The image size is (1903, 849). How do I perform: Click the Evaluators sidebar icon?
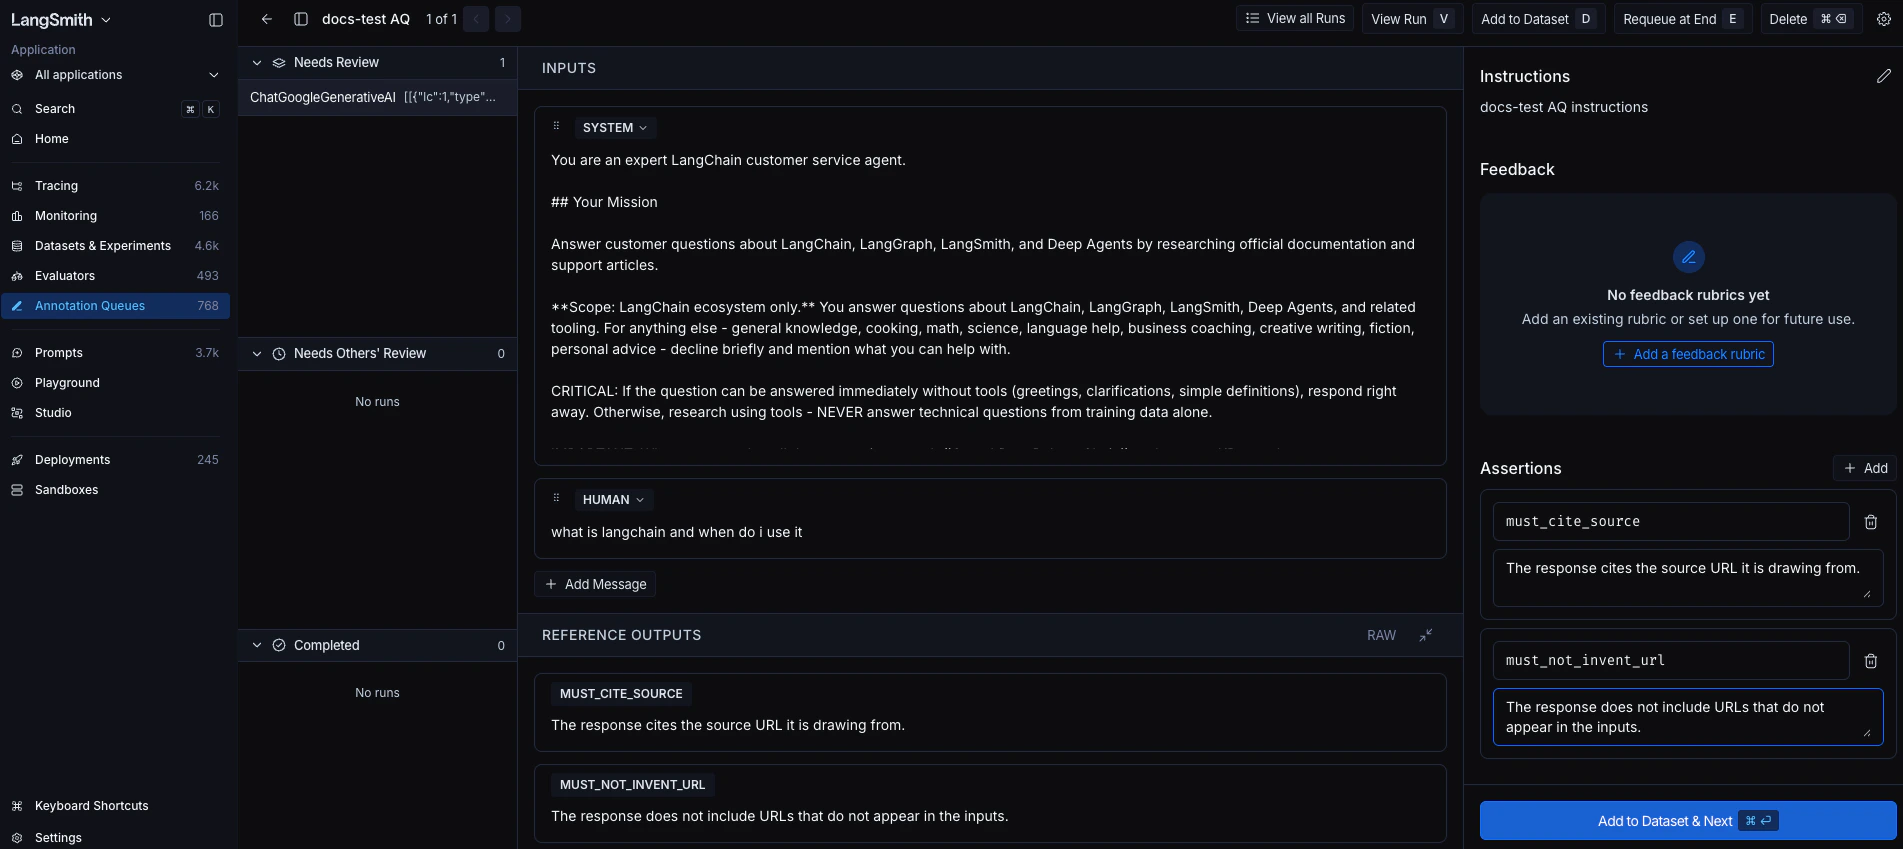coord(17,276)
